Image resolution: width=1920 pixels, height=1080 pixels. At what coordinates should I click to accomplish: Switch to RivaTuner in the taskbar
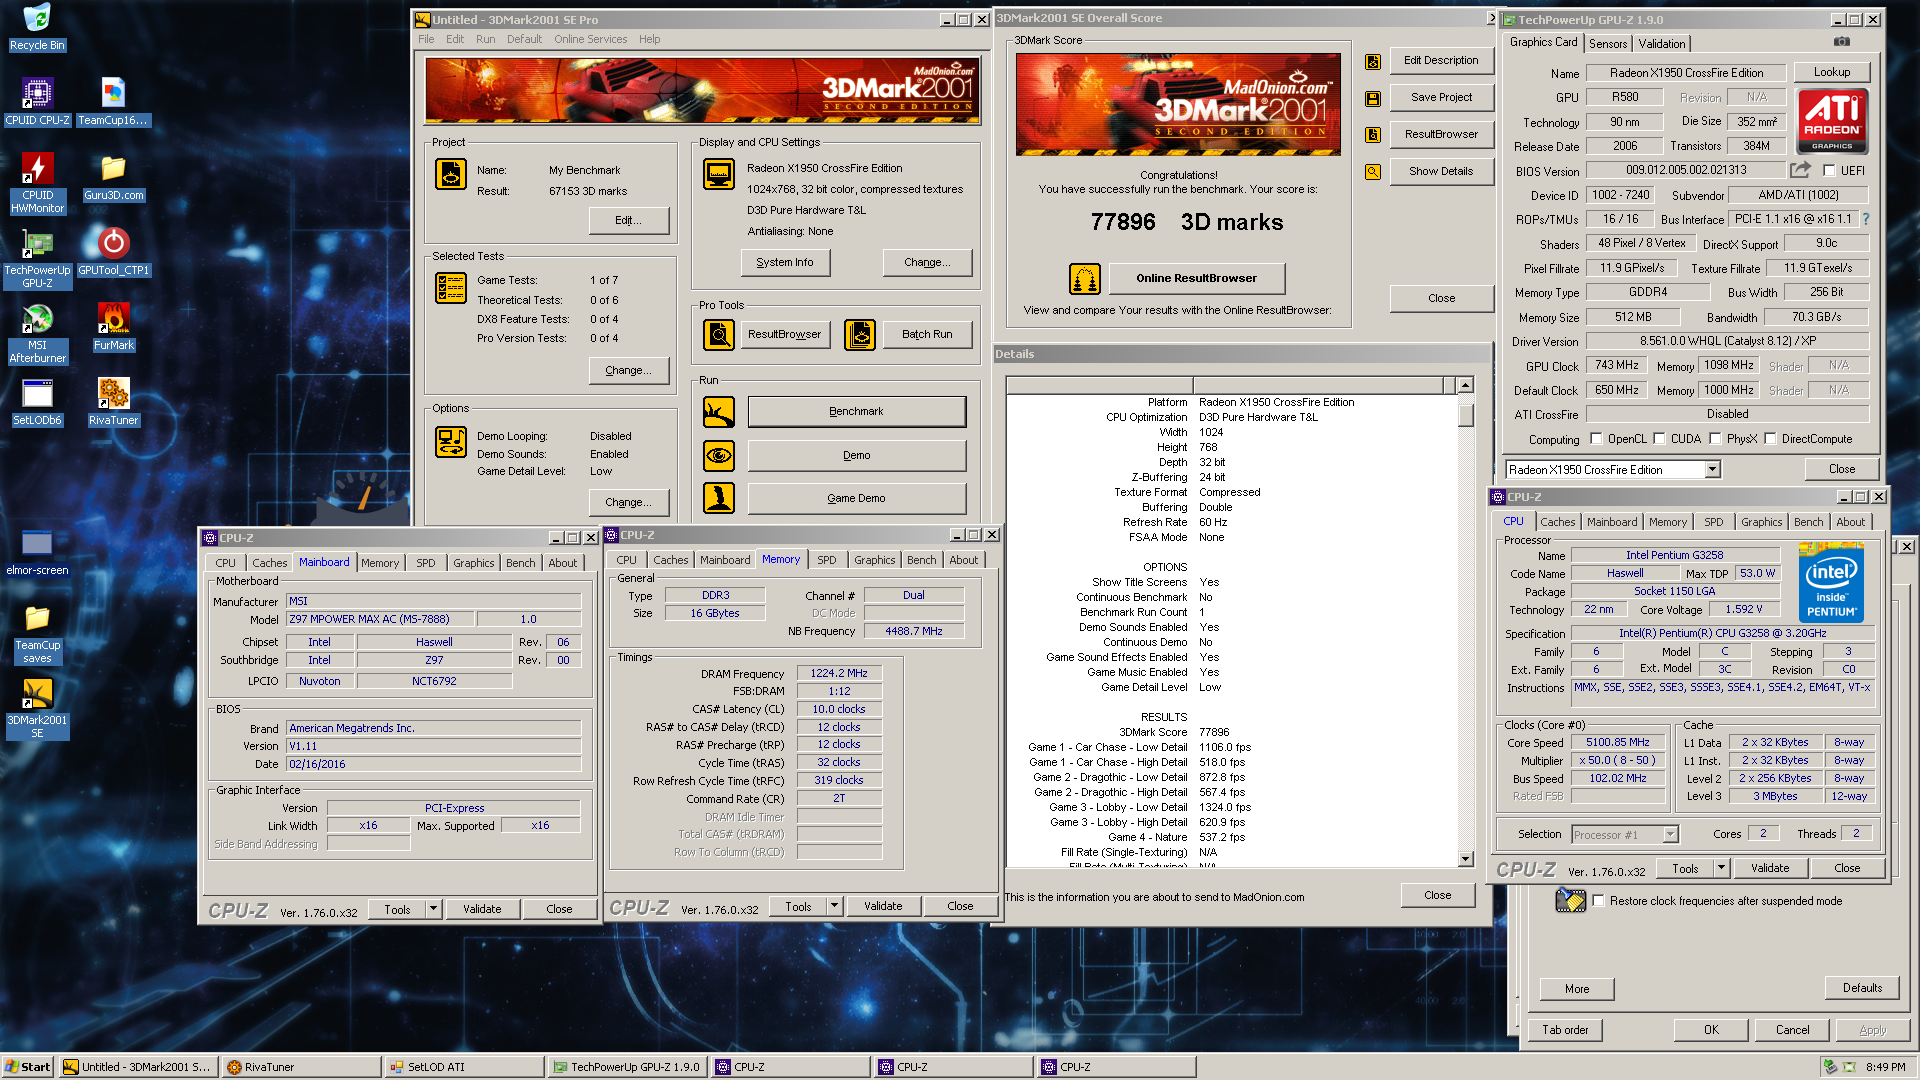pos(302,1067)
